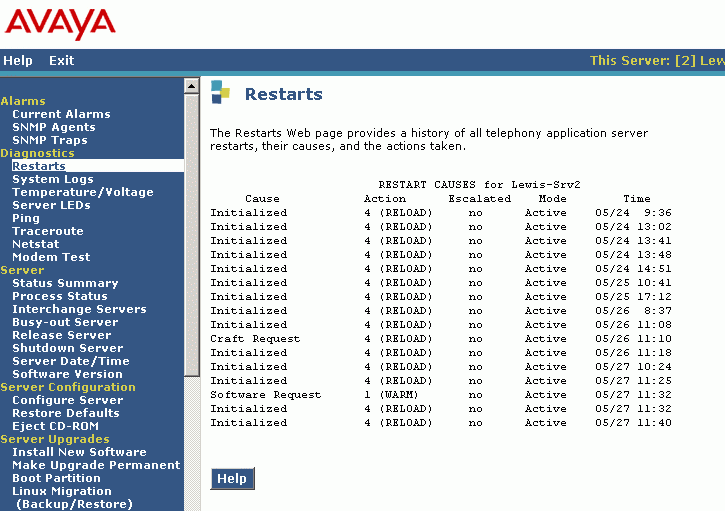
Task: Open Install New Software page
Action: coord(79,452)
